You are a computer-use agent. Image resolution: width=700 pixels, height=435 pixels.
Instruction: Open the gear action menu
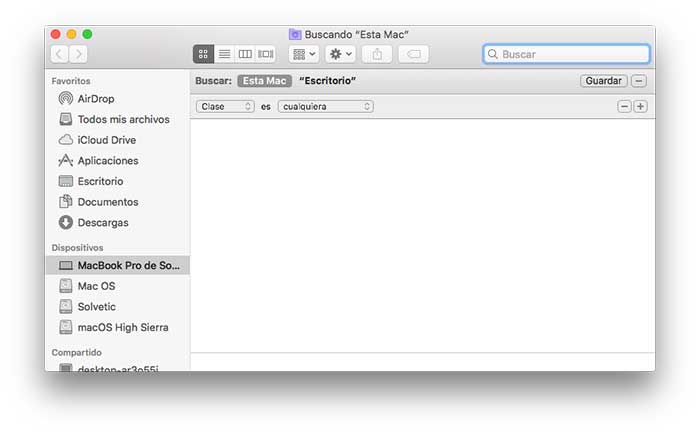click(x=341, y=54)
